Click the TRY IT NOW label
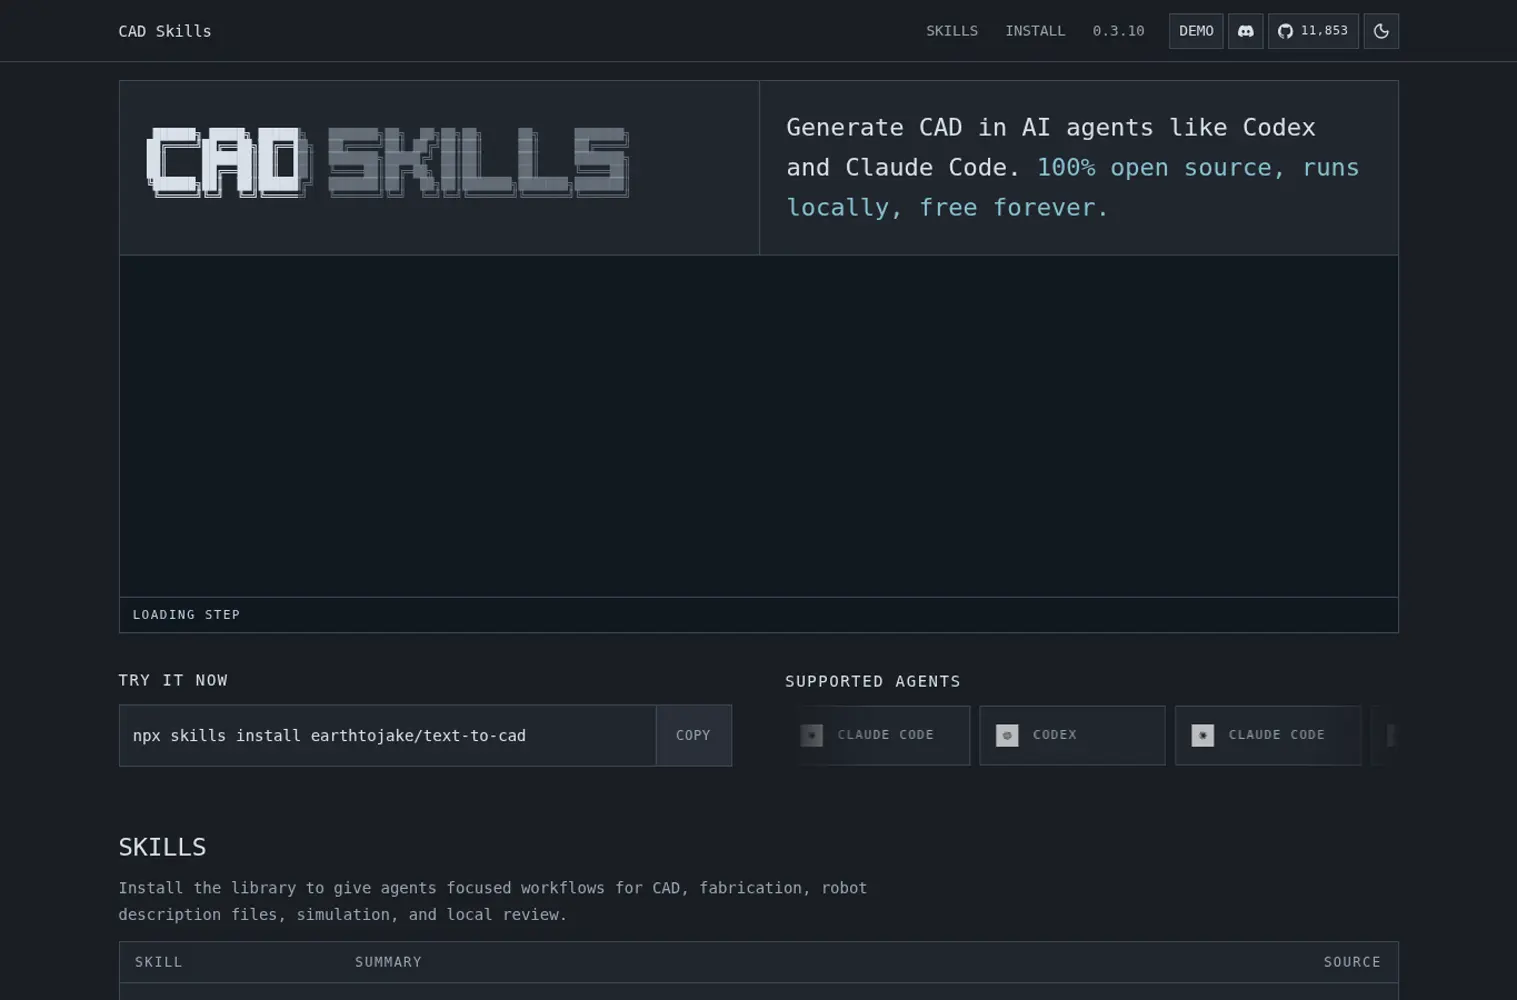 [173, 680]
